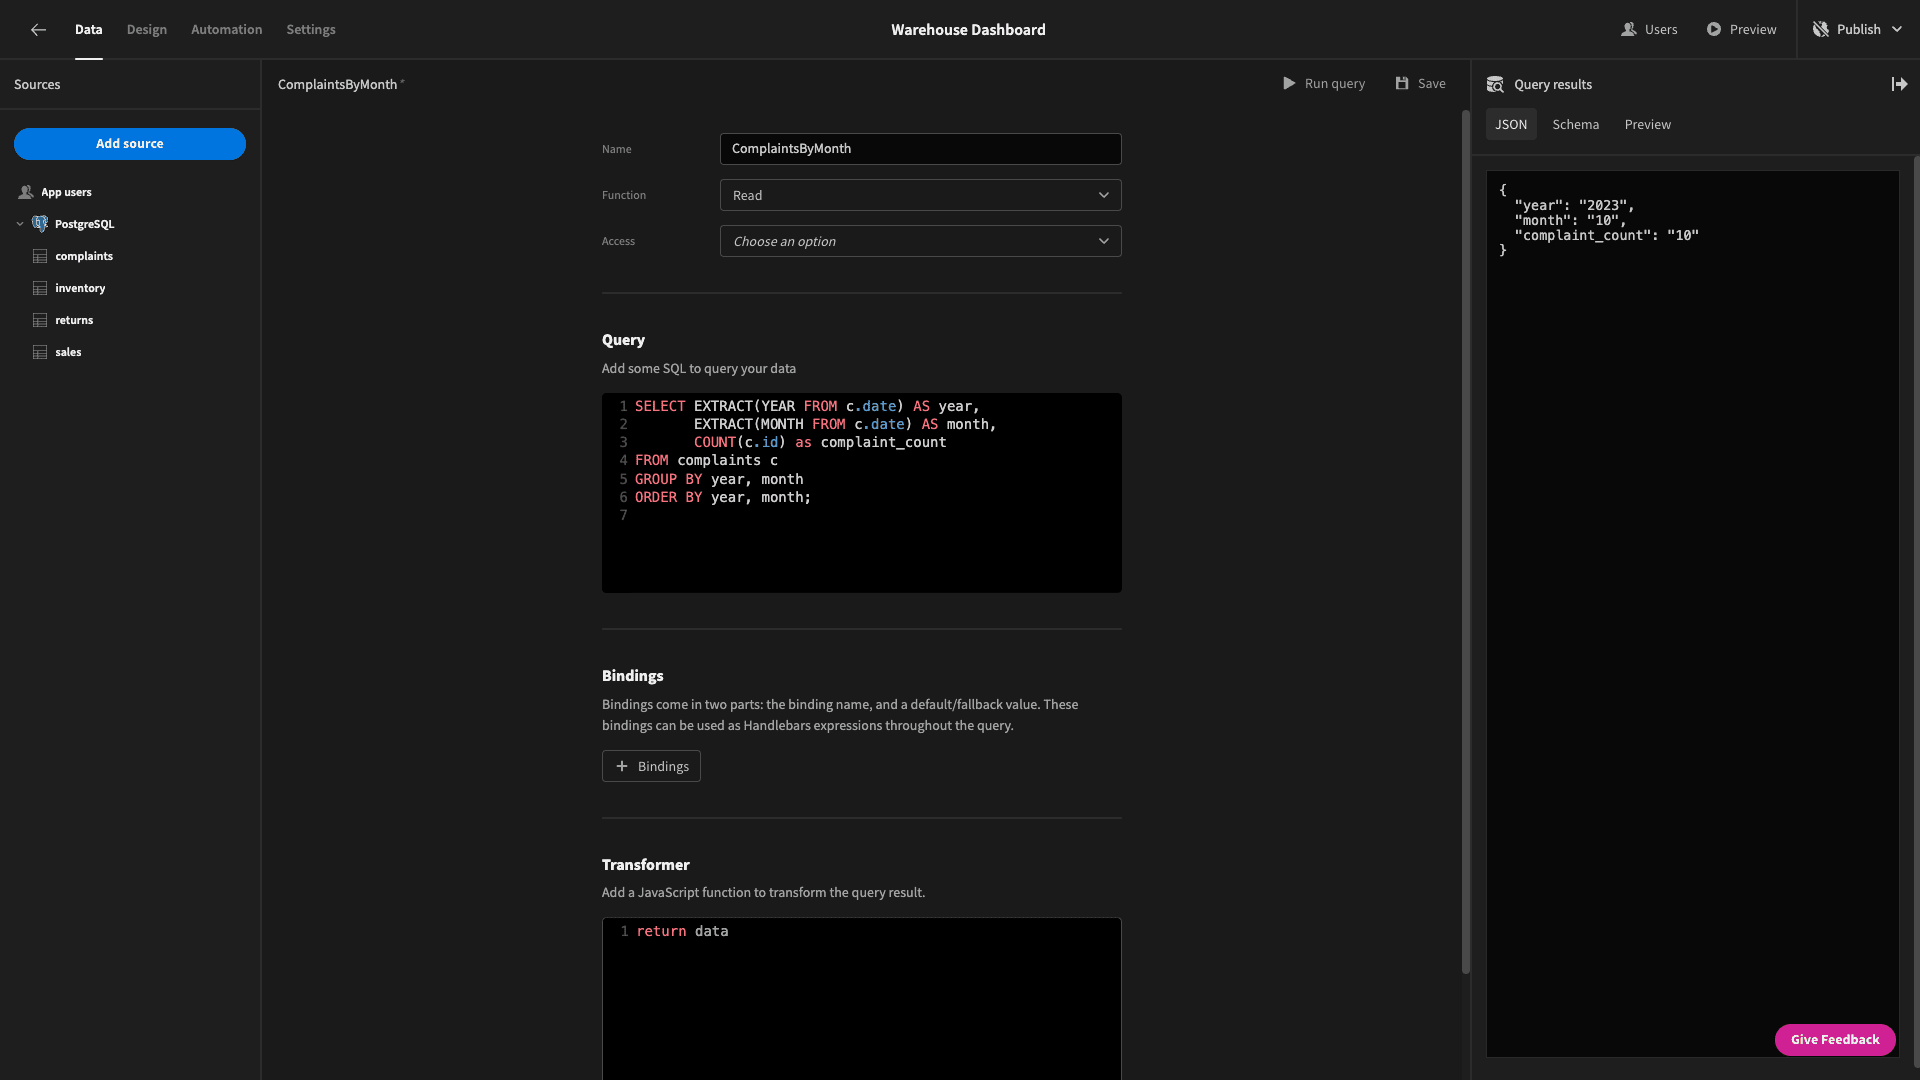The width and height of the screenshot is (1920, 1080).
Task: Open the Automation tab
Action: (x=227, y=30)
